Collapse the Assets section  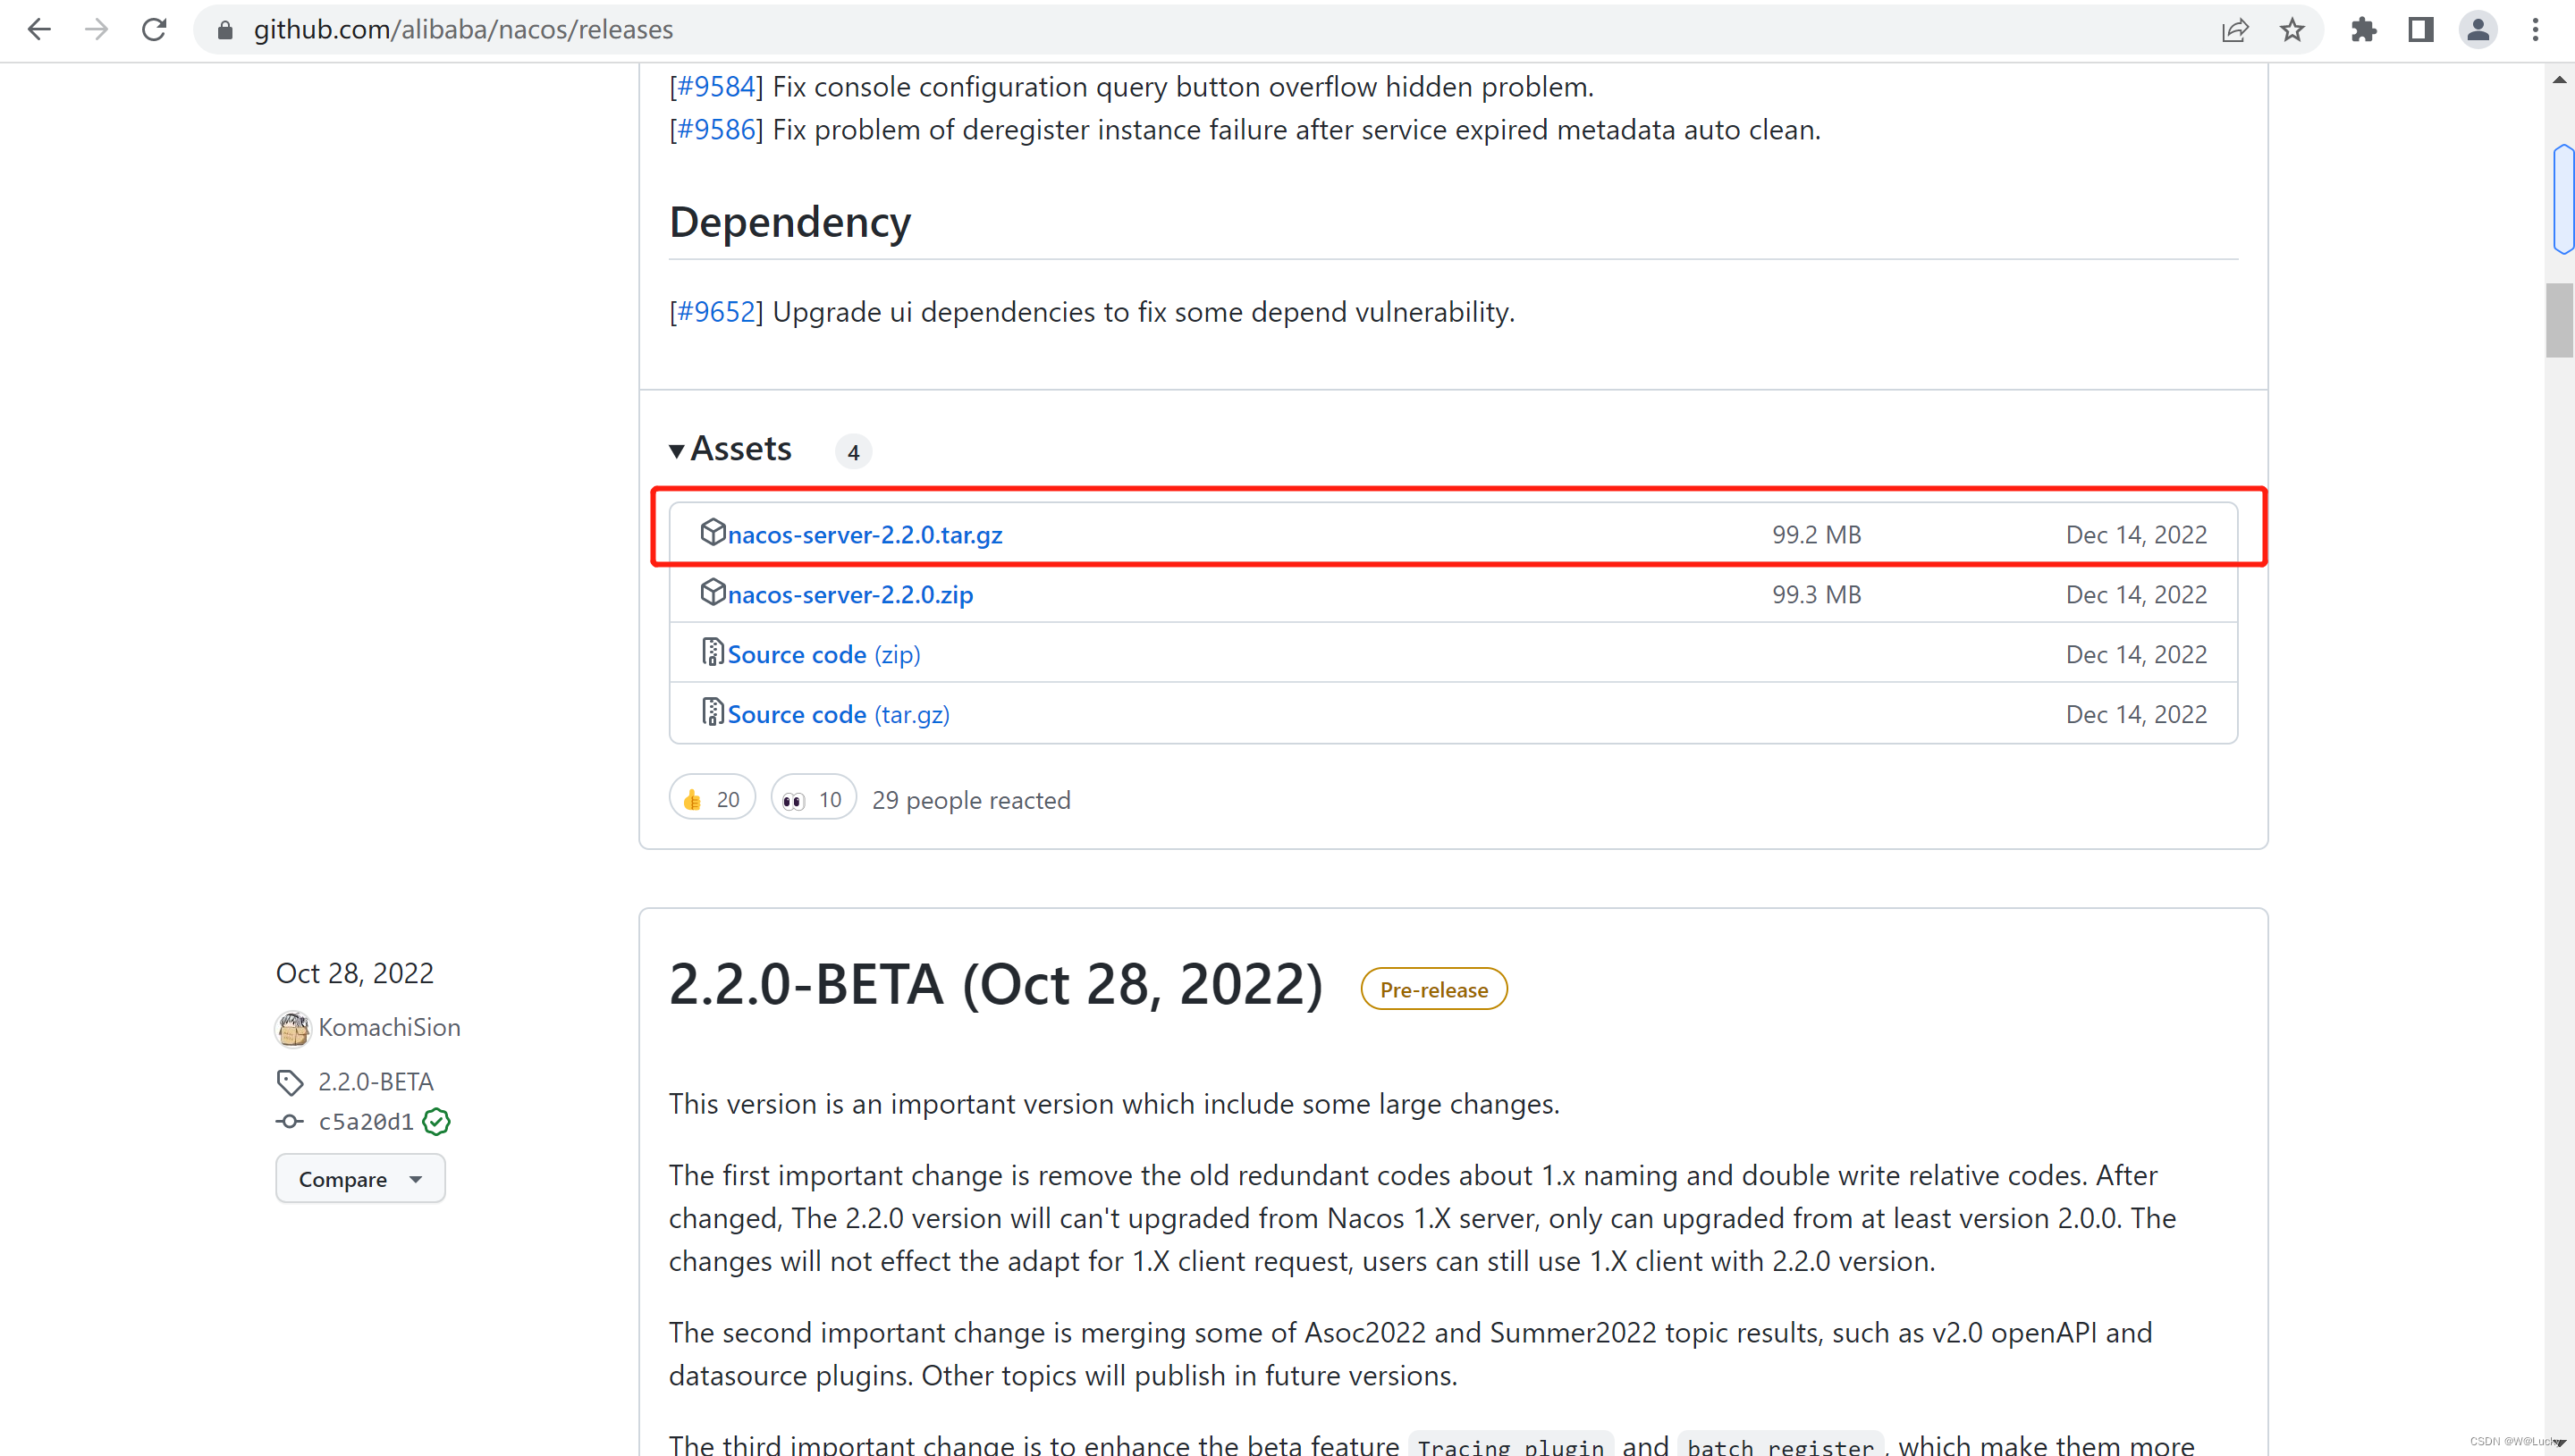(x=731, y=449)
